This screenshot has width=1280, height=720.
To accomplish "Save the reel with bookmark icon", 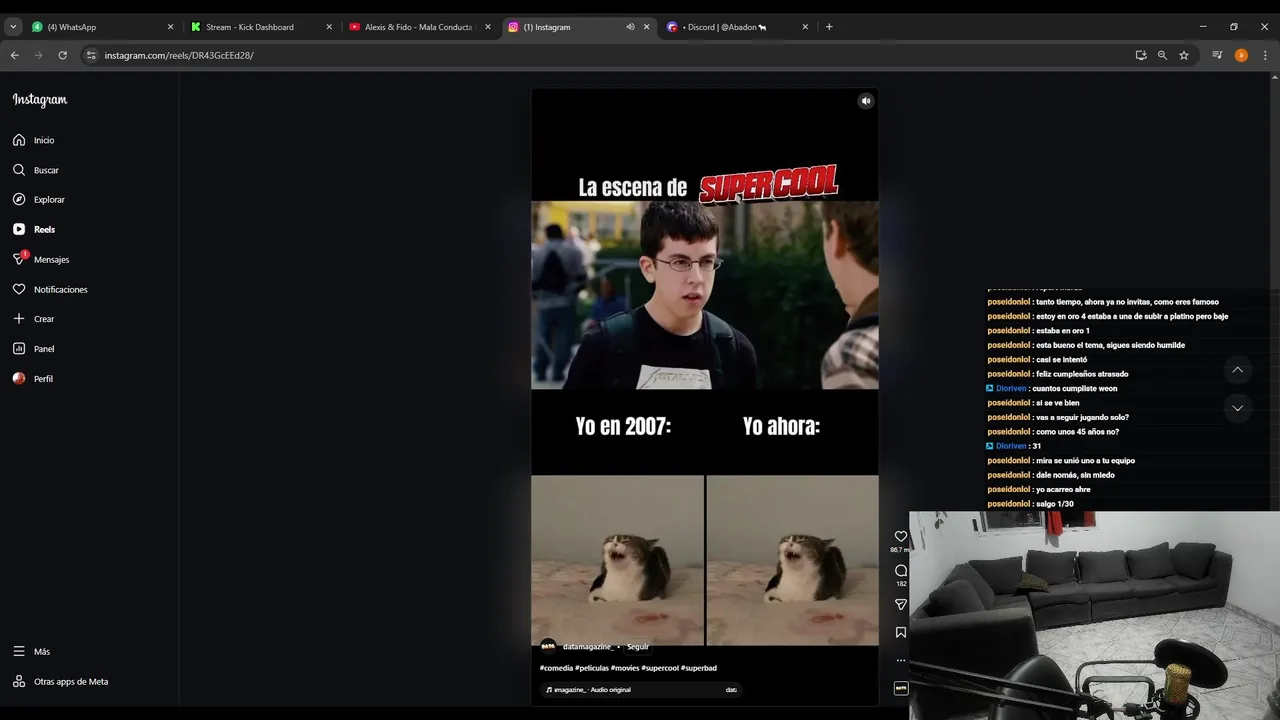I will pos(901,632).
